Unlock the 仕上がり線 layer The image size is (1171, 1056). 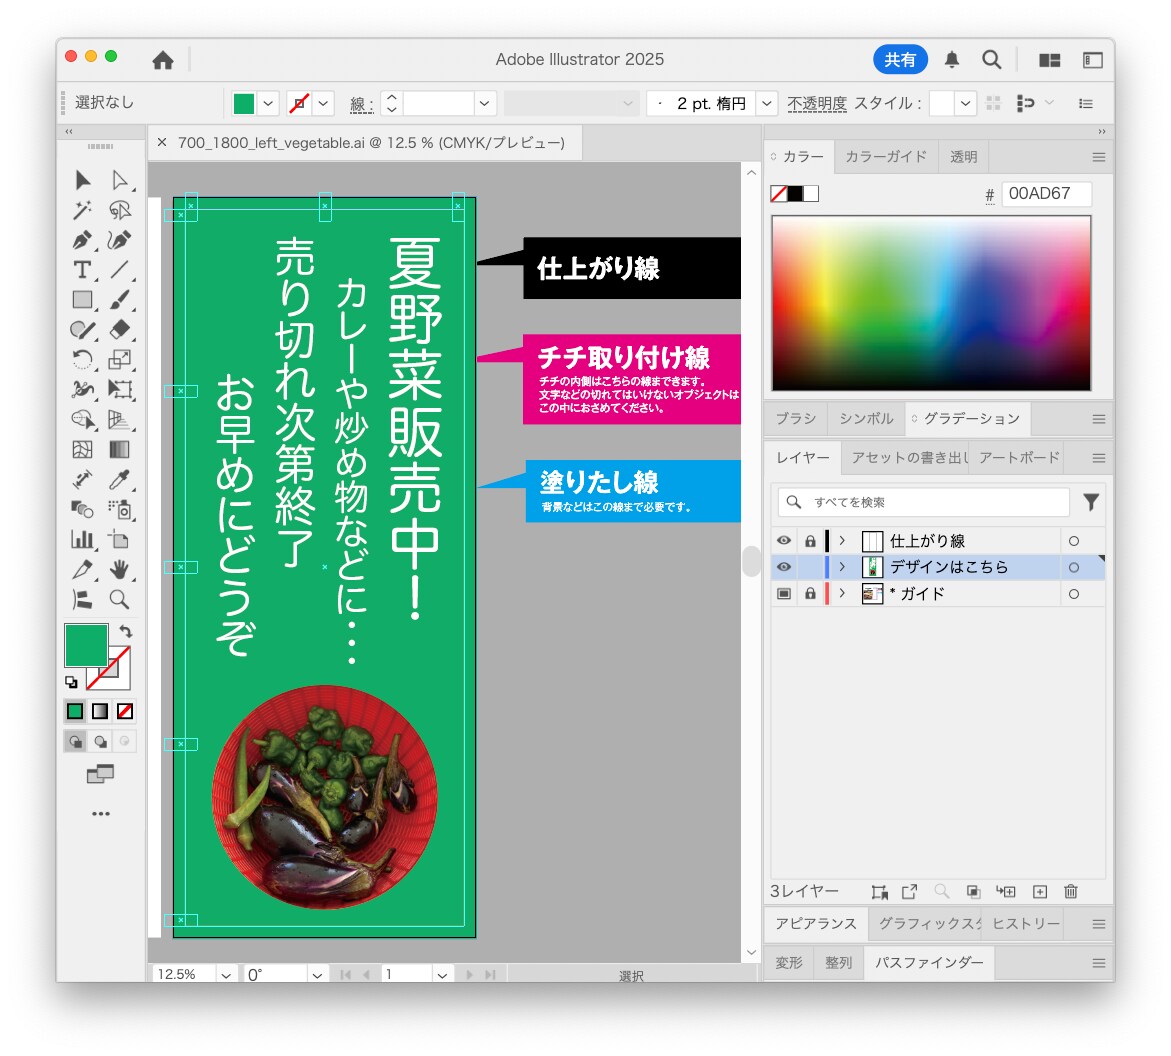810,540
